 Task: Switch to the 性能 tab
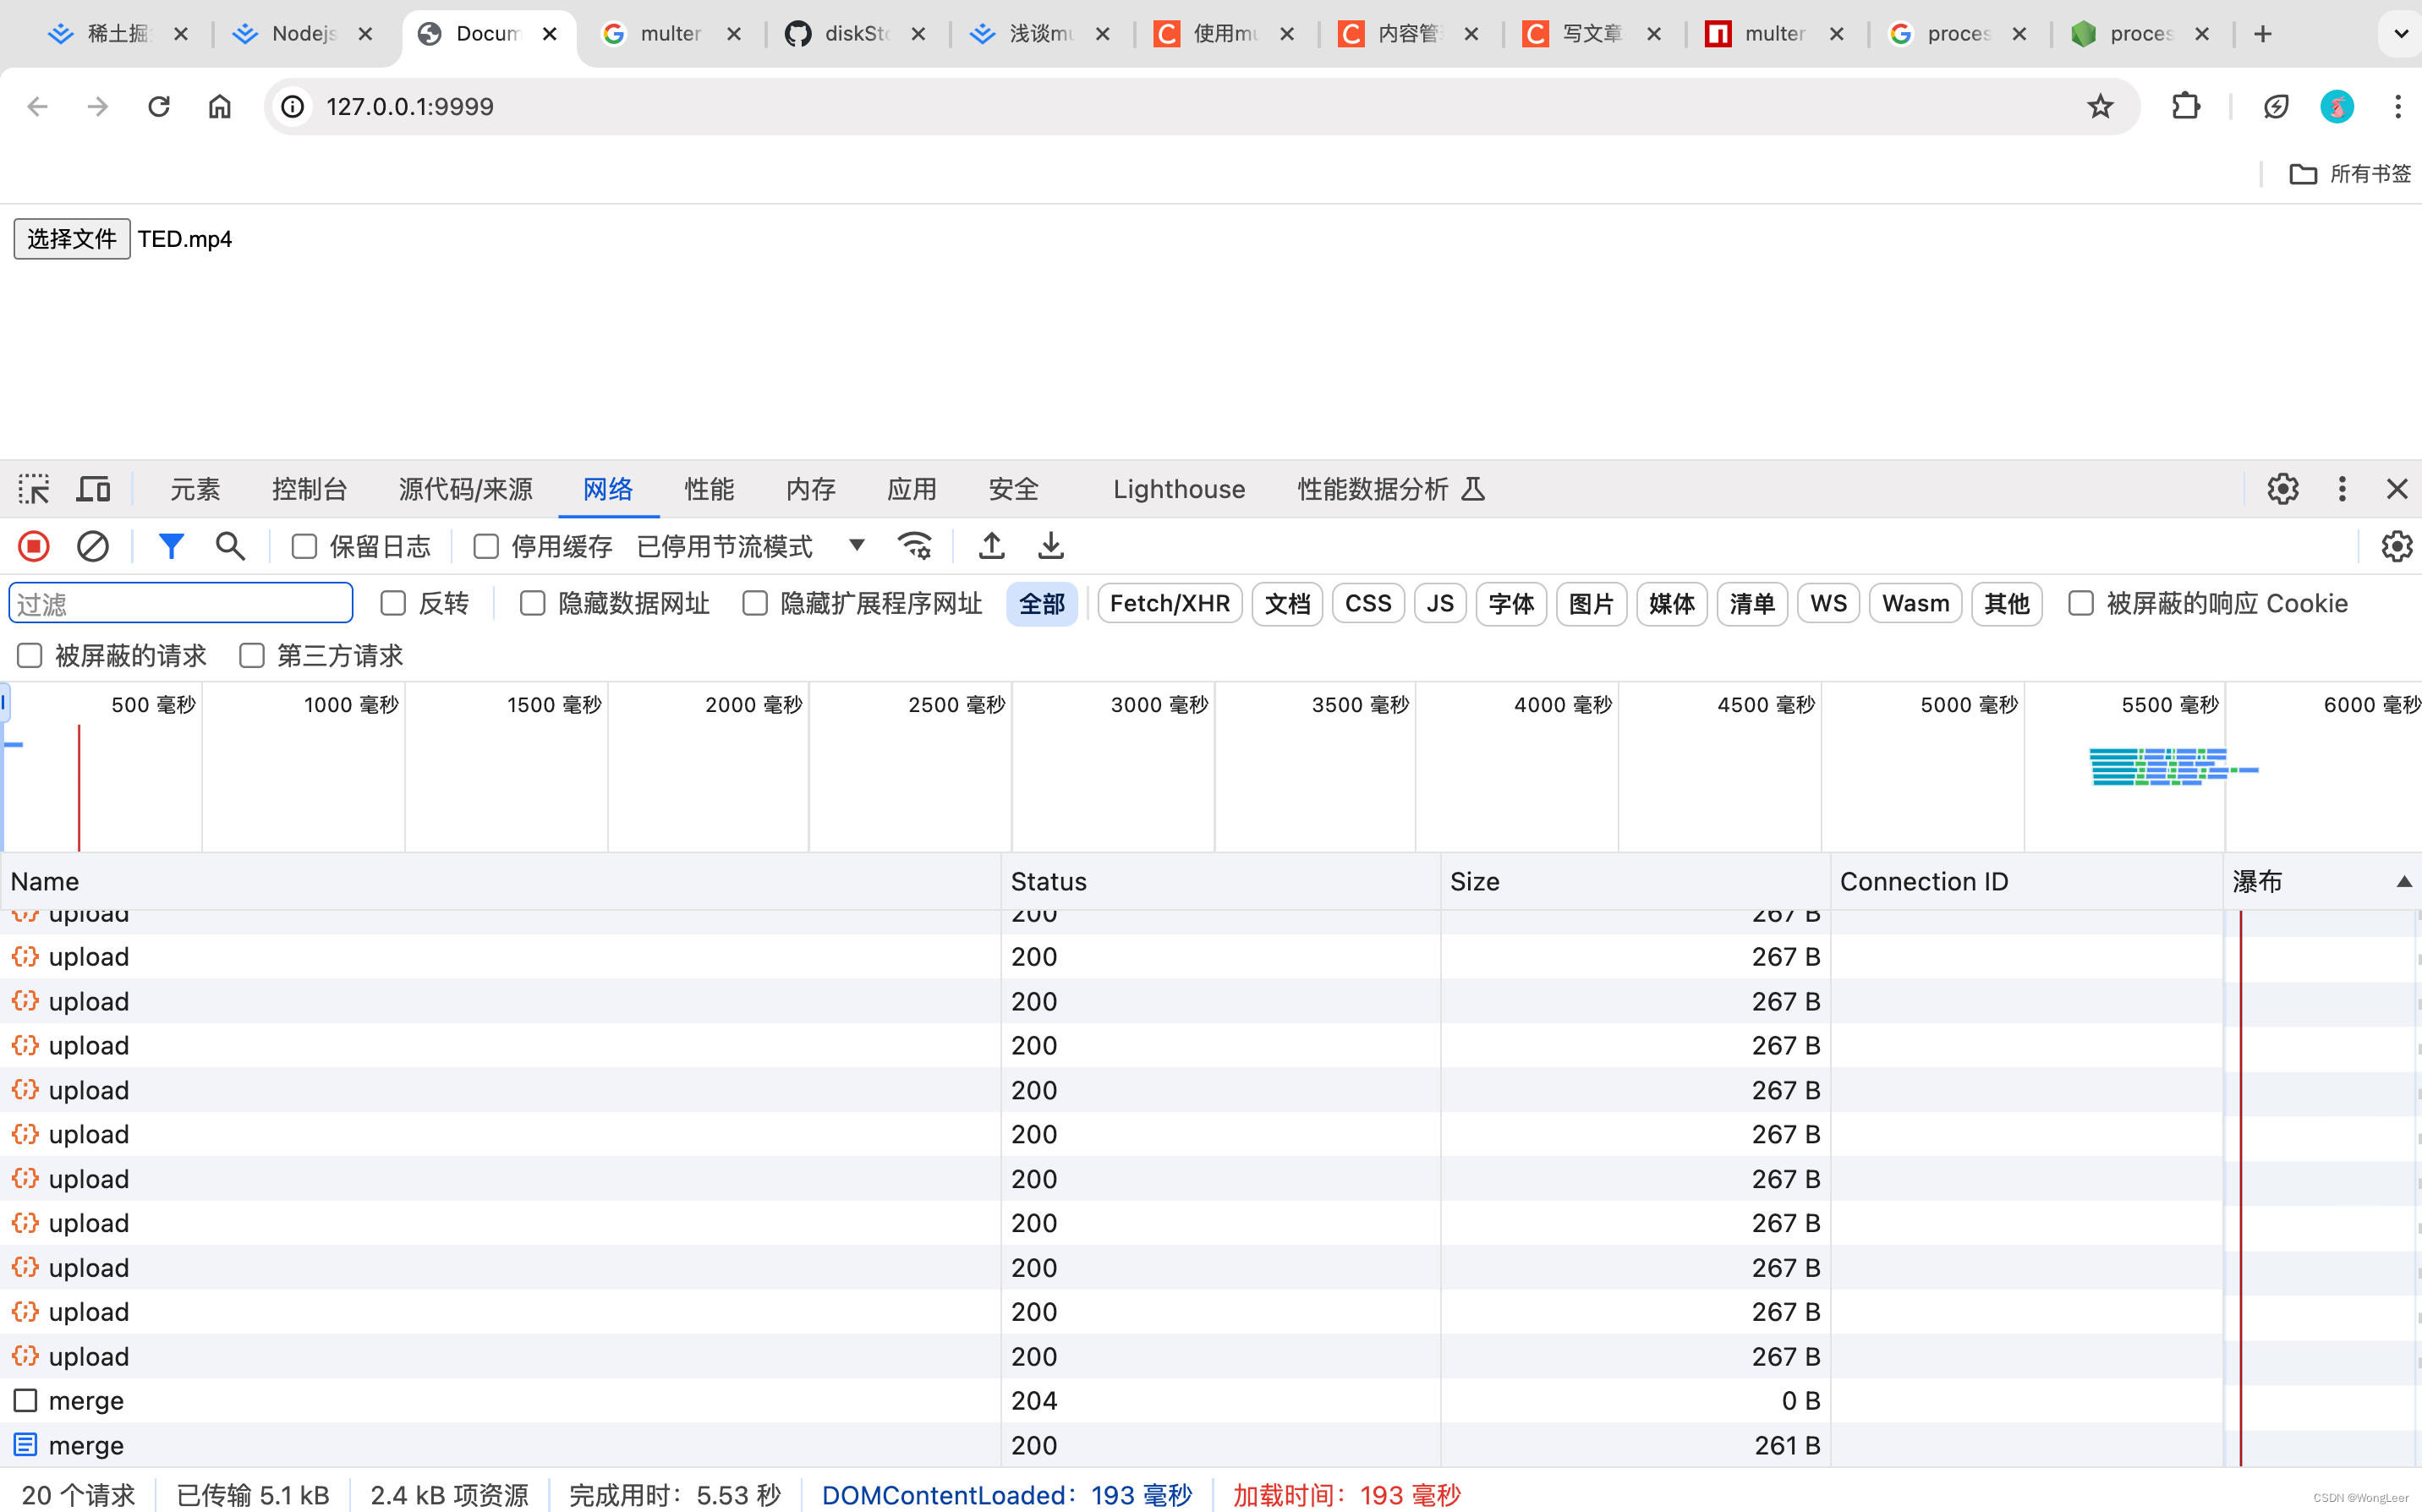pyautogui.click(x=709, y=489)
